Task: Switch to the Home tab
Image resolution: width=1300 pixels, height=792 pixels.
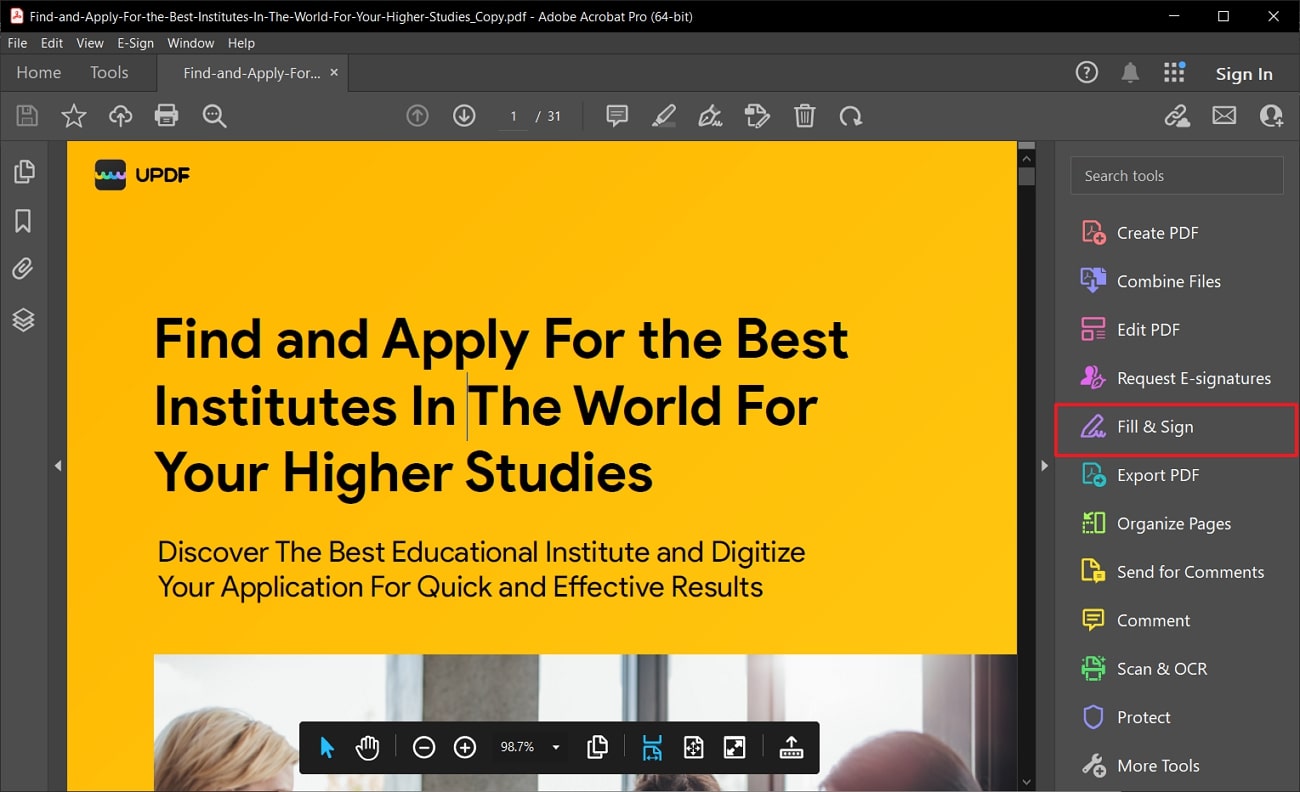Action: click(38, 72)
